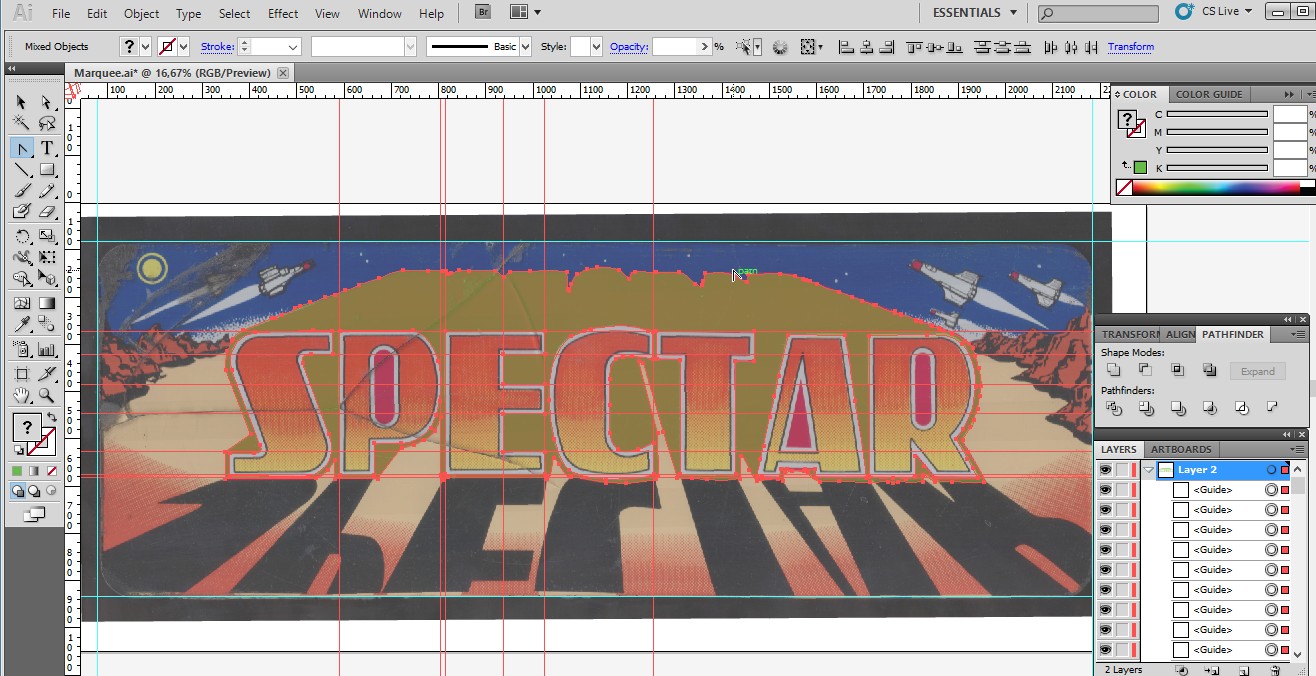Open the Object menu
The height and width of the screenshot is (676, 1316).
(141, 14)
